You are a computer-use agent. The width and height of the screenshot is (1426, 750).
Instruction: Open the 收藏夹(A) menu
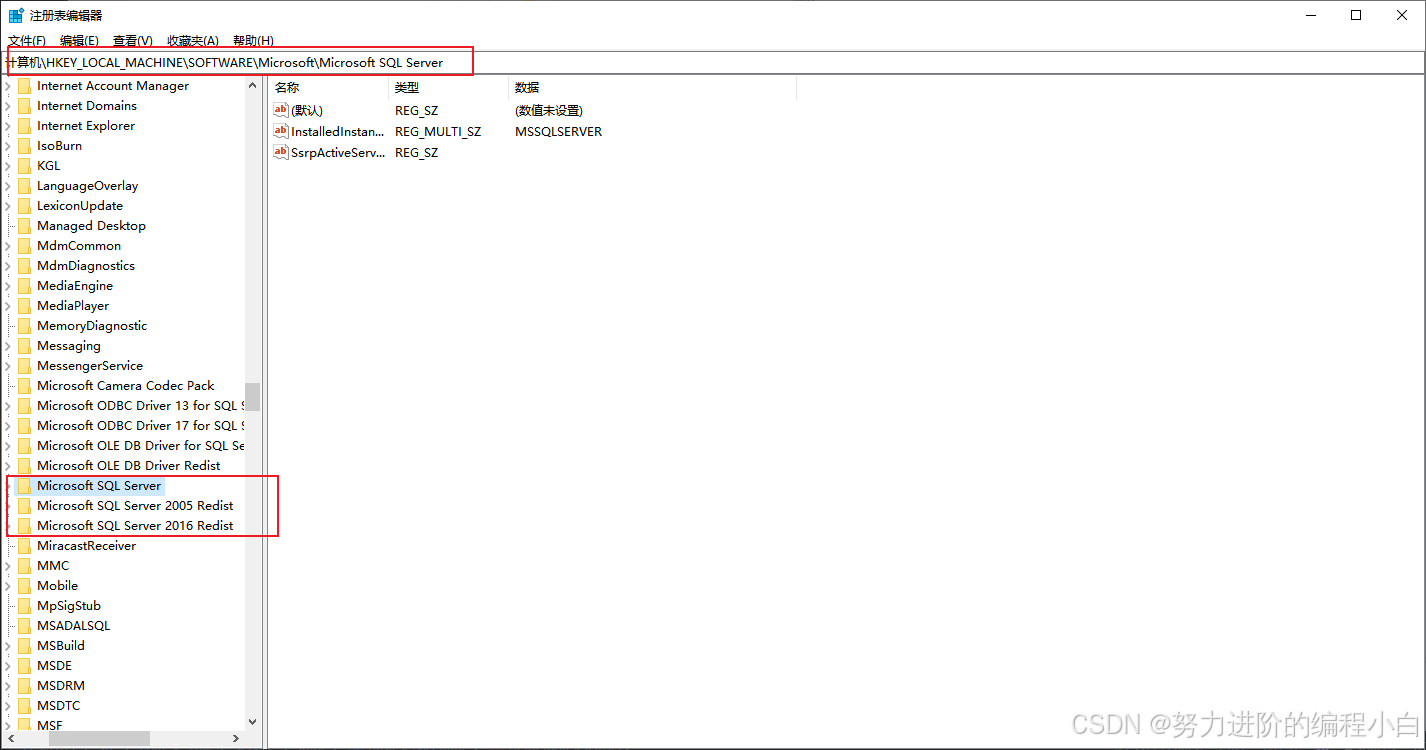coord(193,40)
